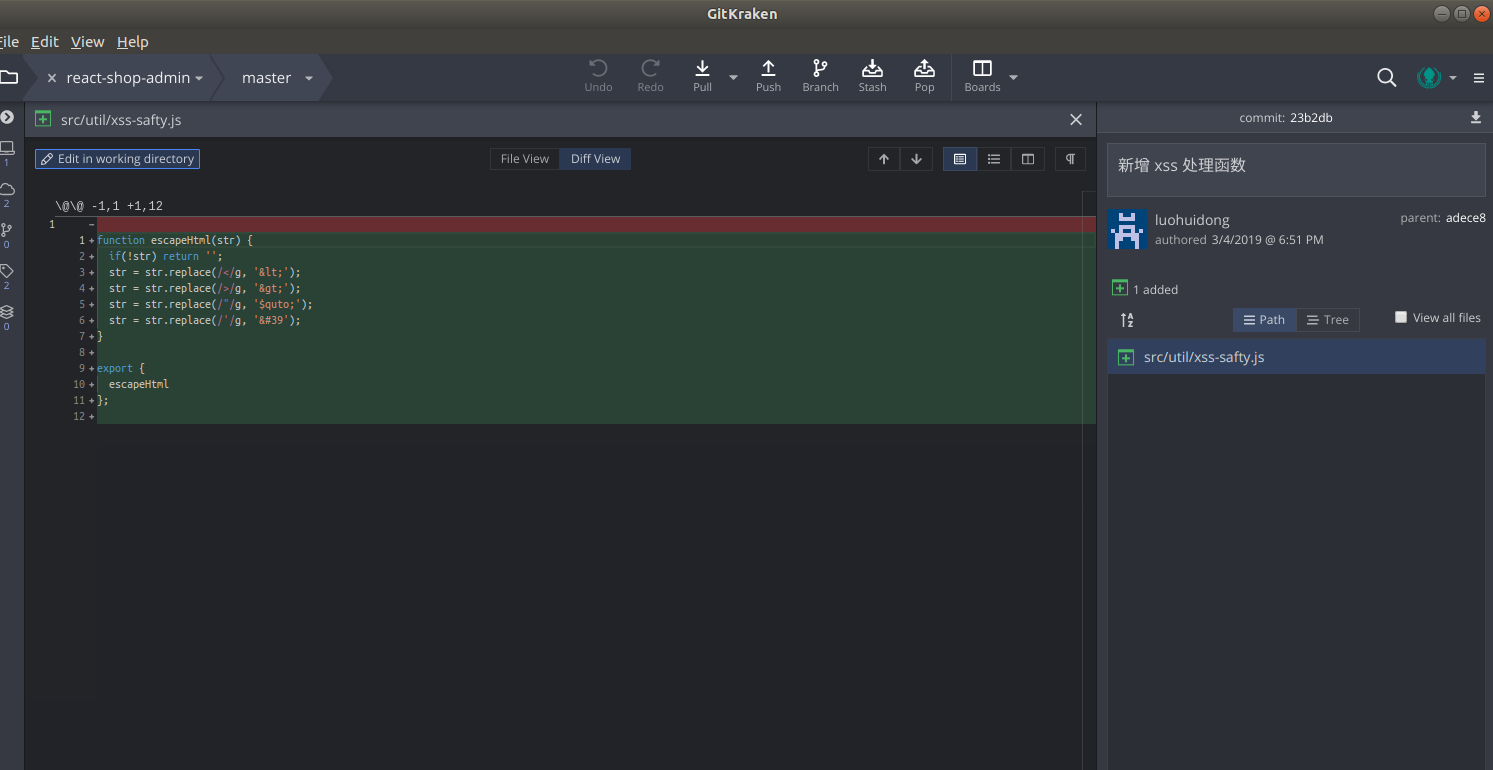Screen dimensions: 1493x770
Task: Click the Redo toolbar icon
Action: coord(650,68)
